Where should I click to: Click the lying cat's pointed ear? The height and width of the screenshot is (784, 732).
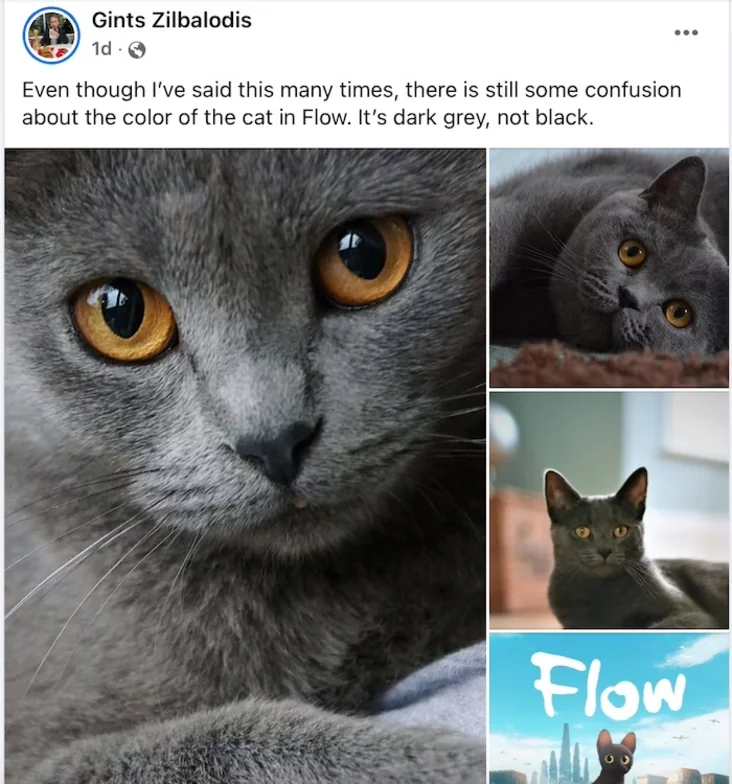tap(676, 183)
